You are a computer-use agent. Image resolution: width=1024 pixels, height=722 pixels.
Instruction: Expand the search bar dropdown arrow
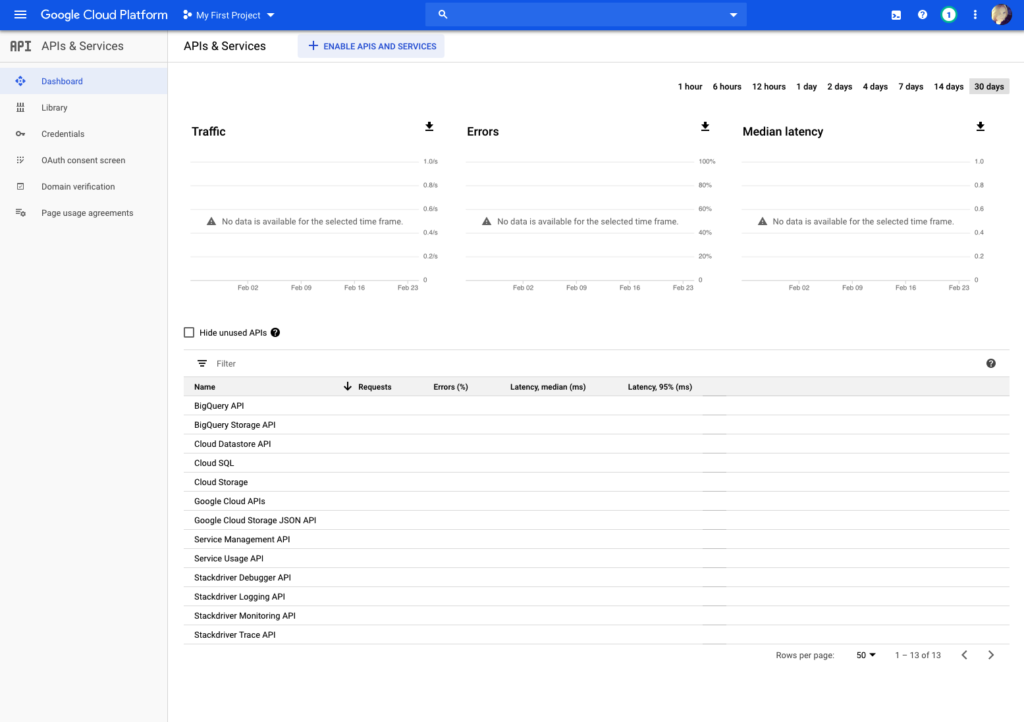(x=733, y=15)
